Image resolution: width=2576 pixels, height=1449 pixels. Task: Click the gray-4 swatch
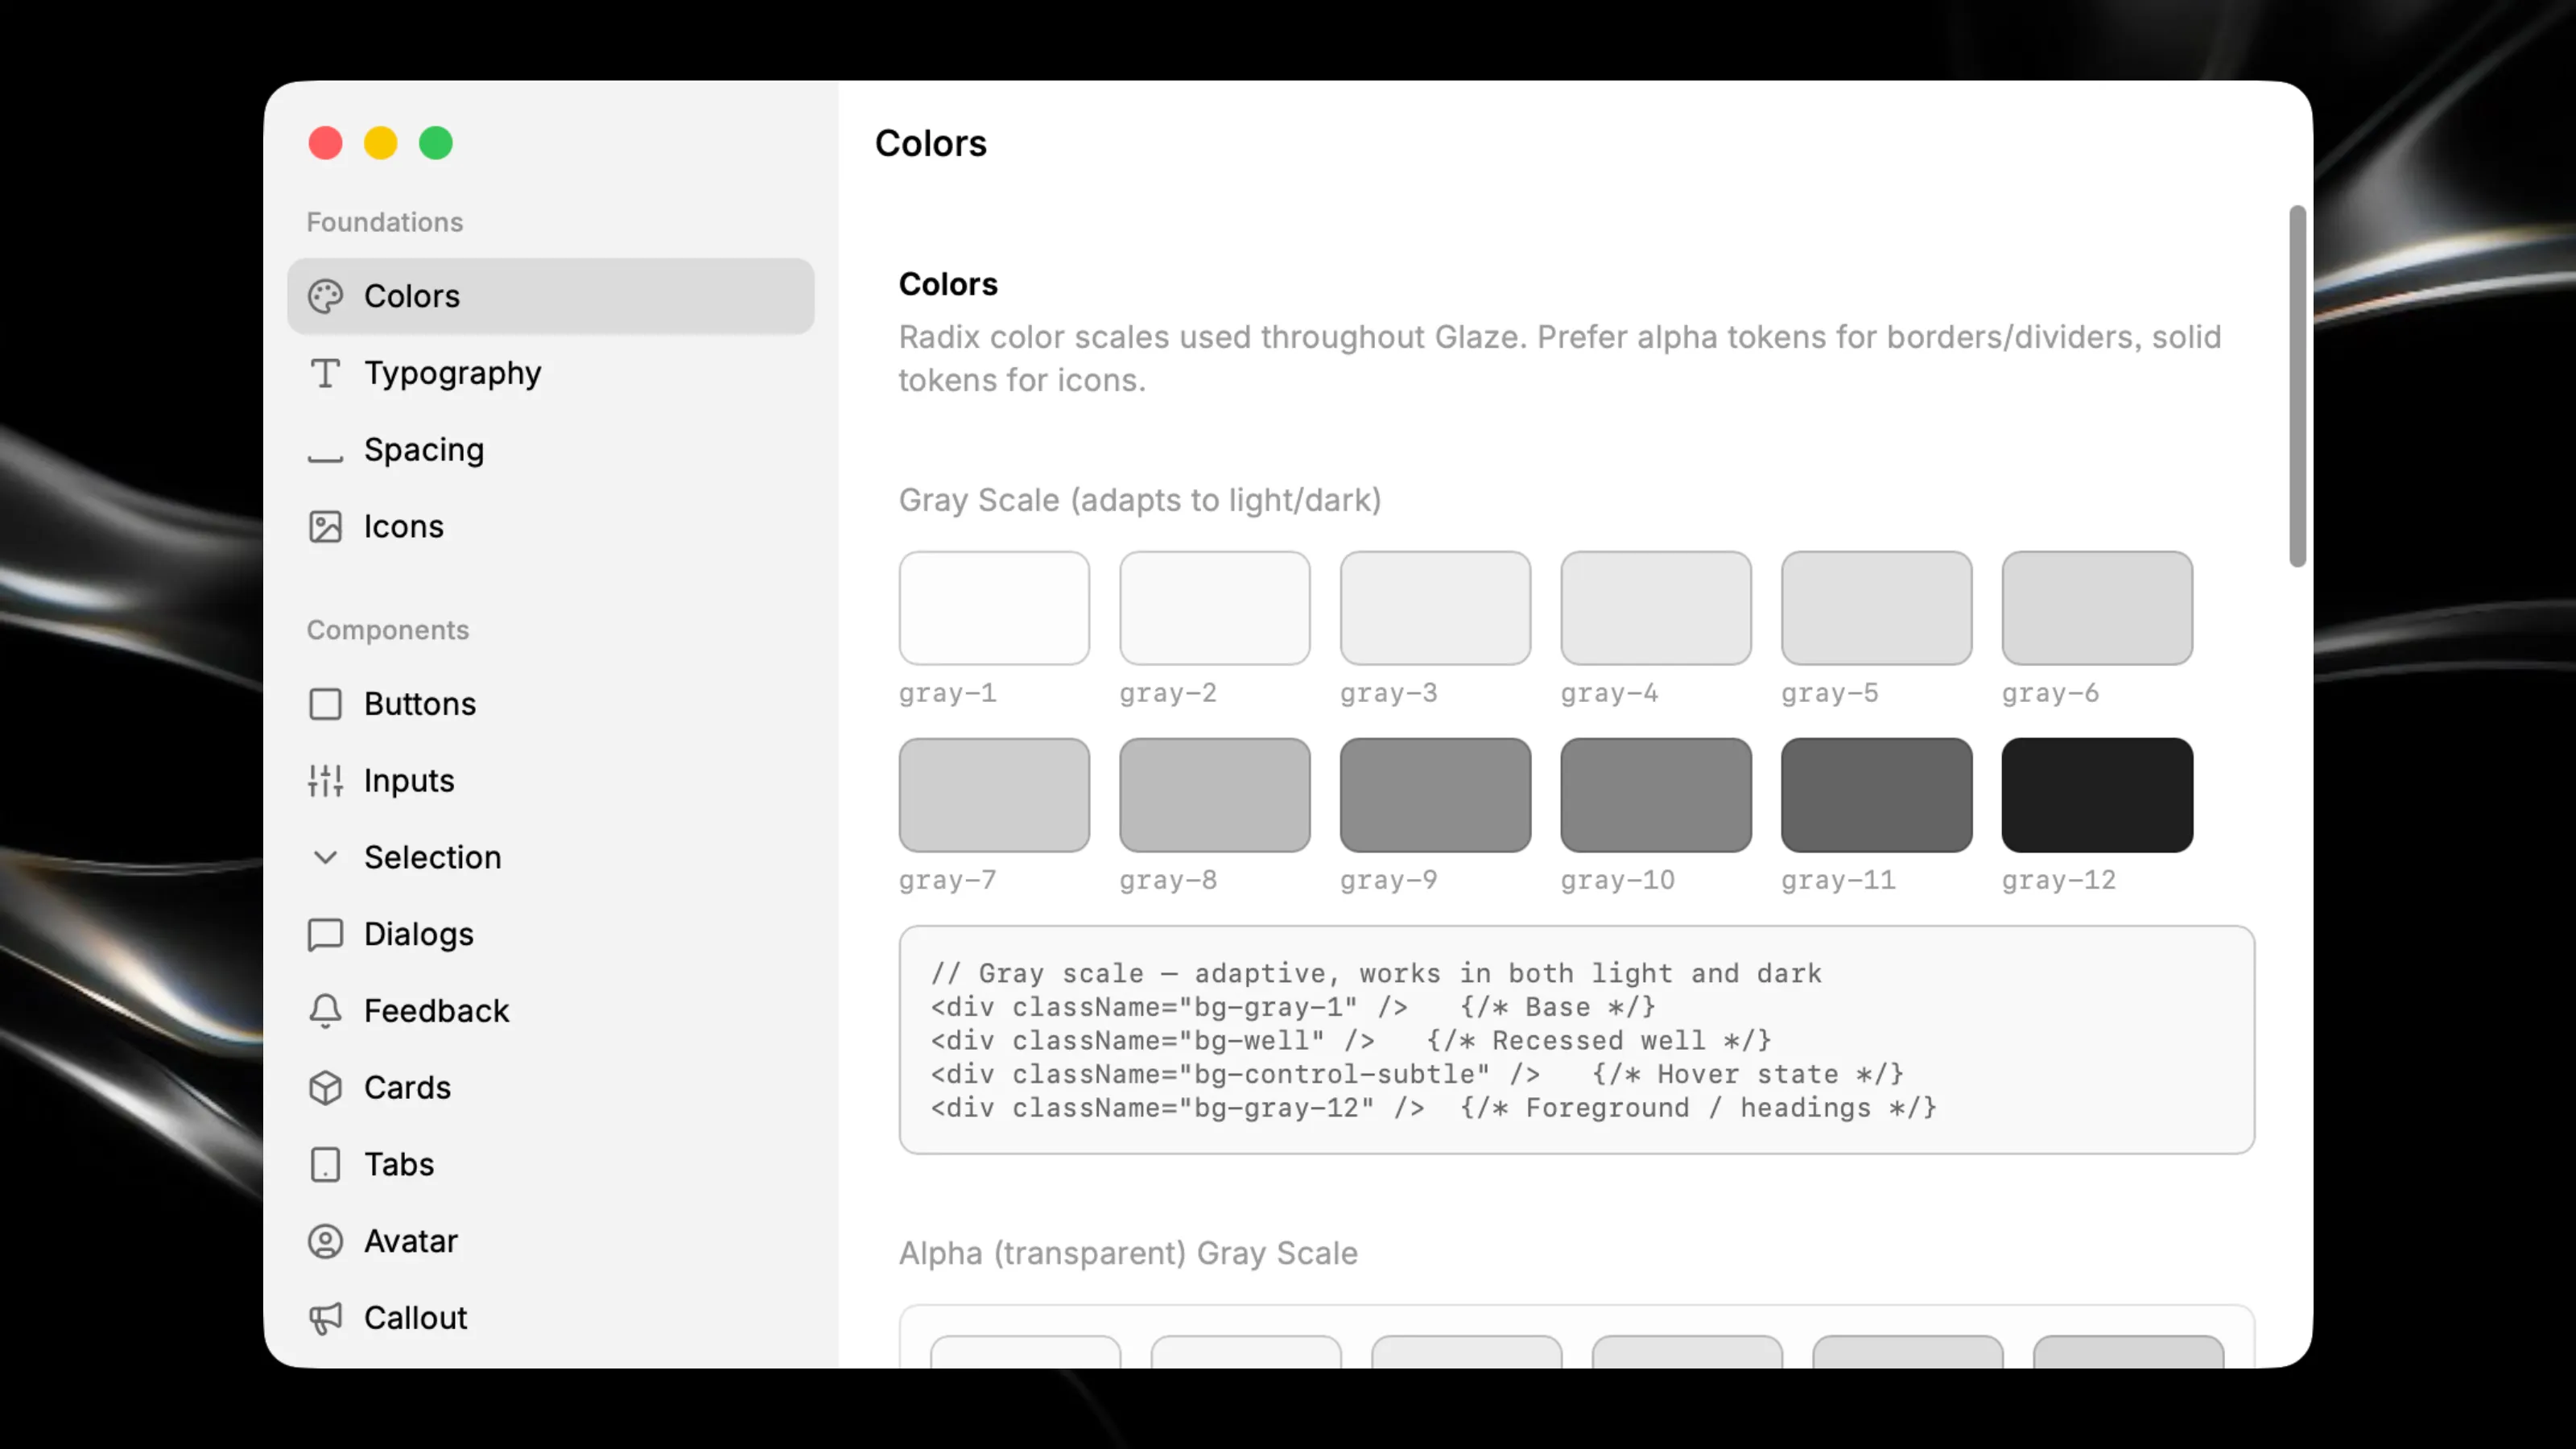point(1656,608)
